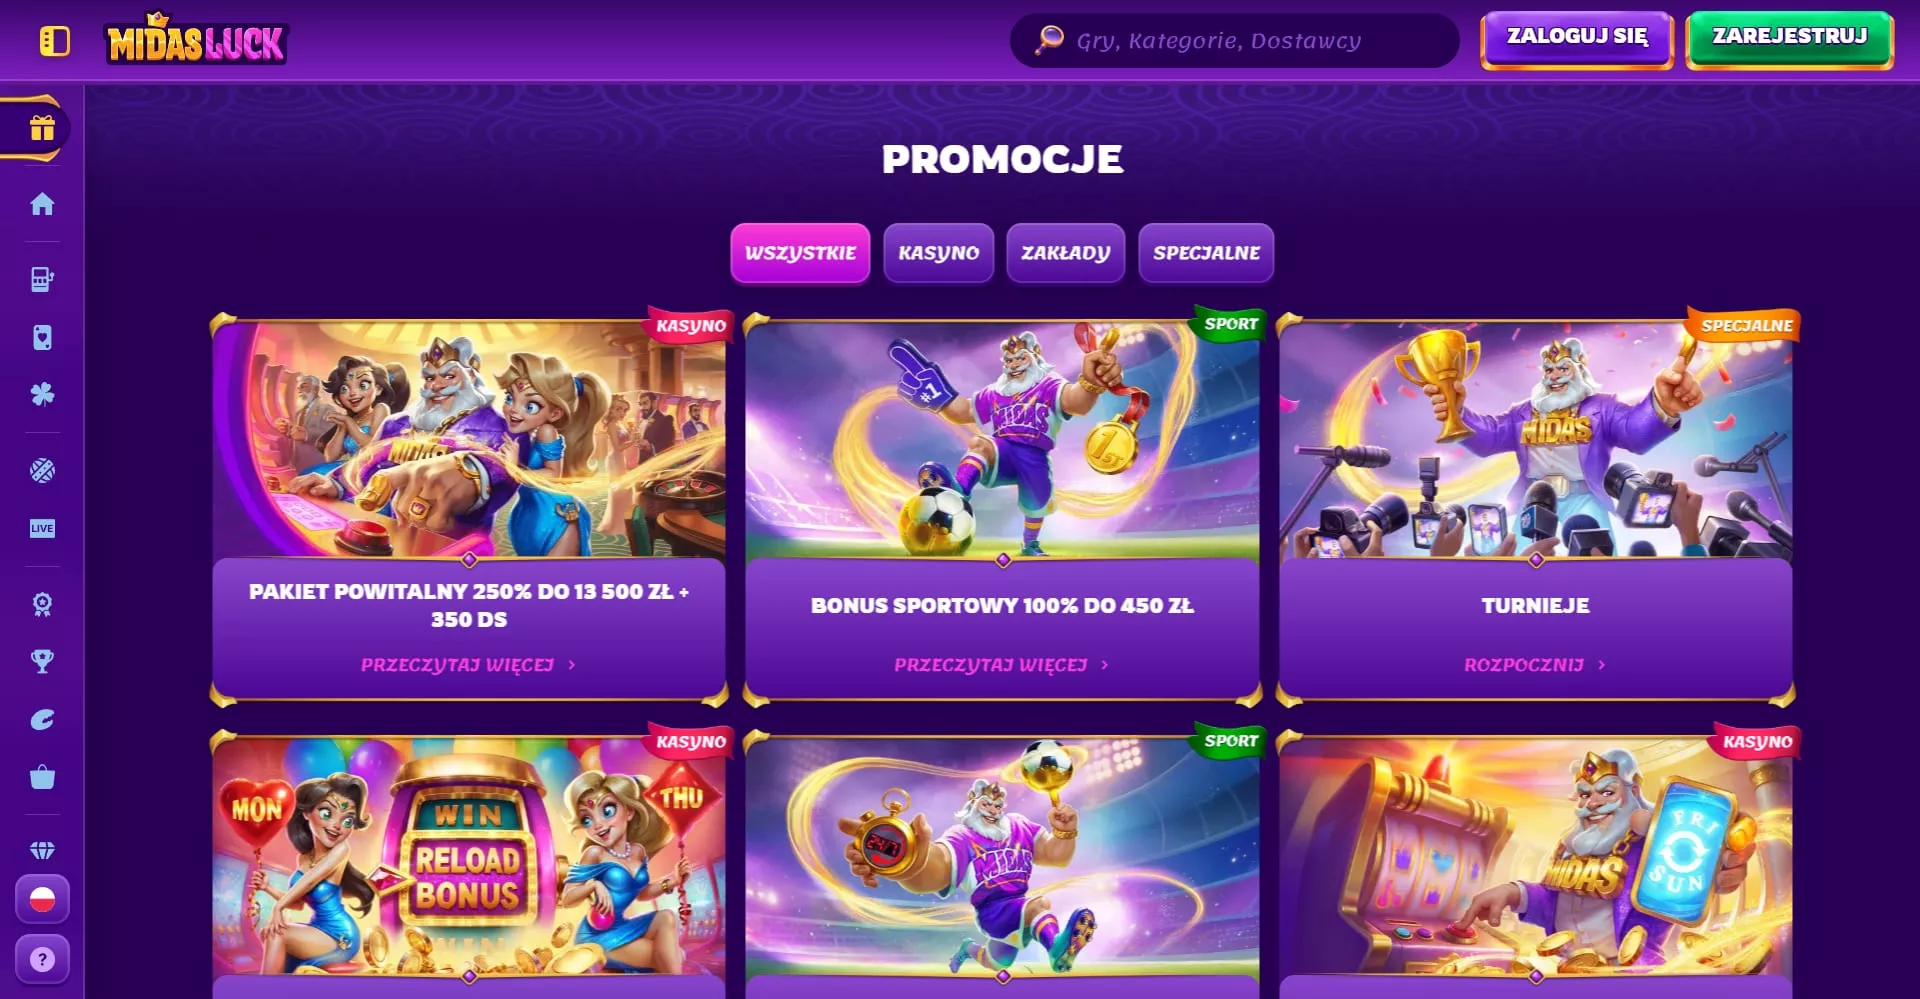Switch to the Zakłady tab
The height and width of the screenshot is (999, 1920).
tap(1065, 253)
